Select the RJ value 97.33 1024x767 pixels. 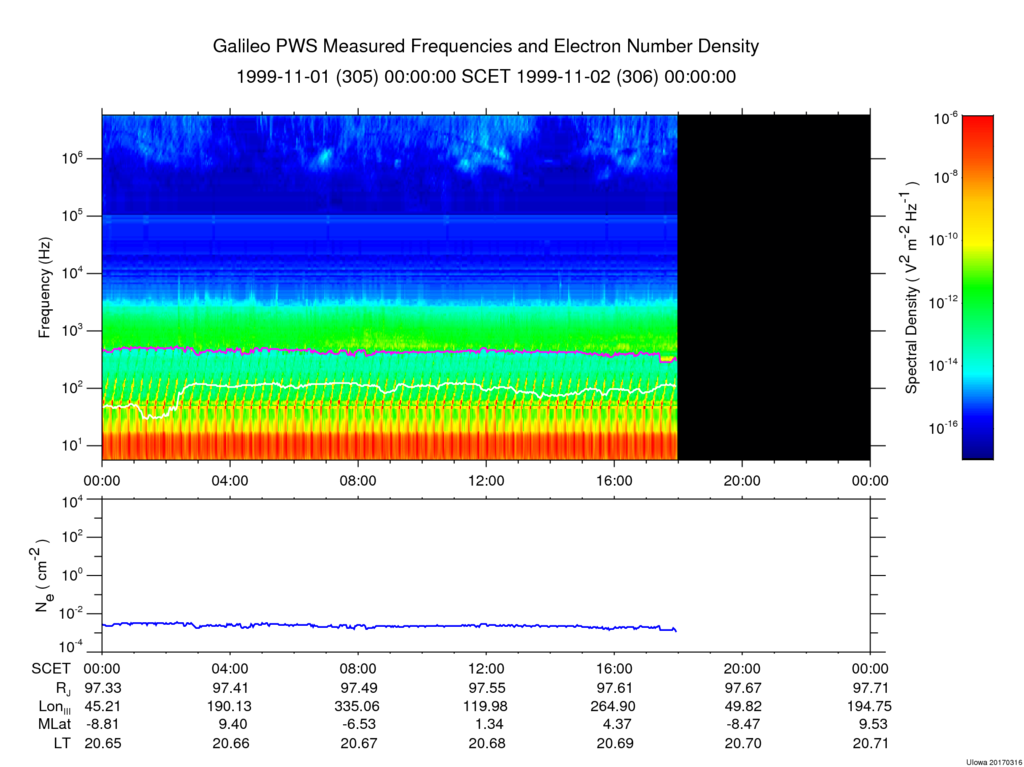click(103, 688)
